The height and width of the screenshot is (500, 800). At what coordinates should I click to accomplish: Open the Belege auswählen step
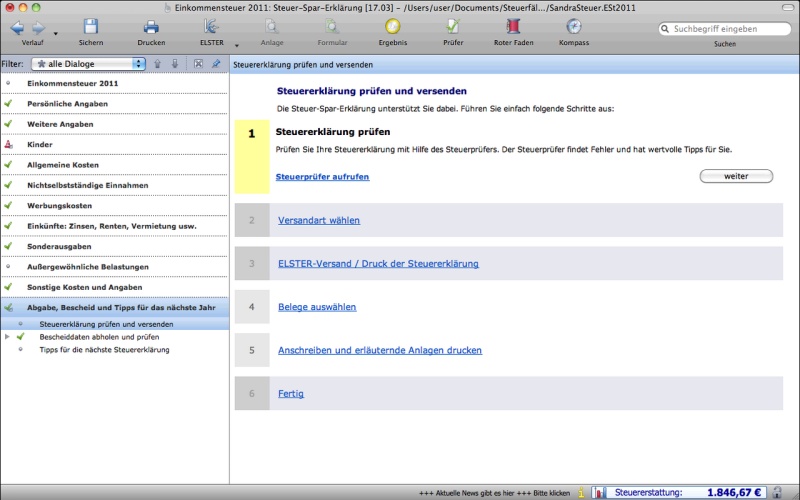point(317,307)
